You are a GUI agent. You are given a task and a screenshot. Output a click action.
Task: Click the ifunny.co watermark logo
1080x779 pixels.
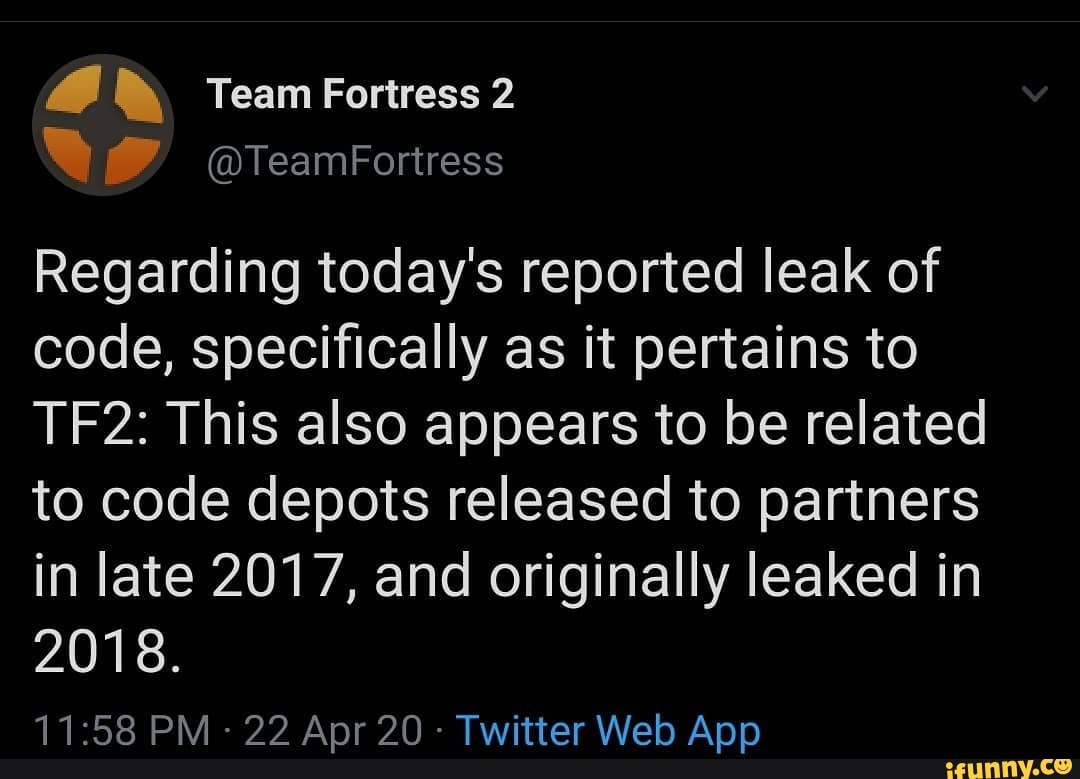[x=1010, y=765]
